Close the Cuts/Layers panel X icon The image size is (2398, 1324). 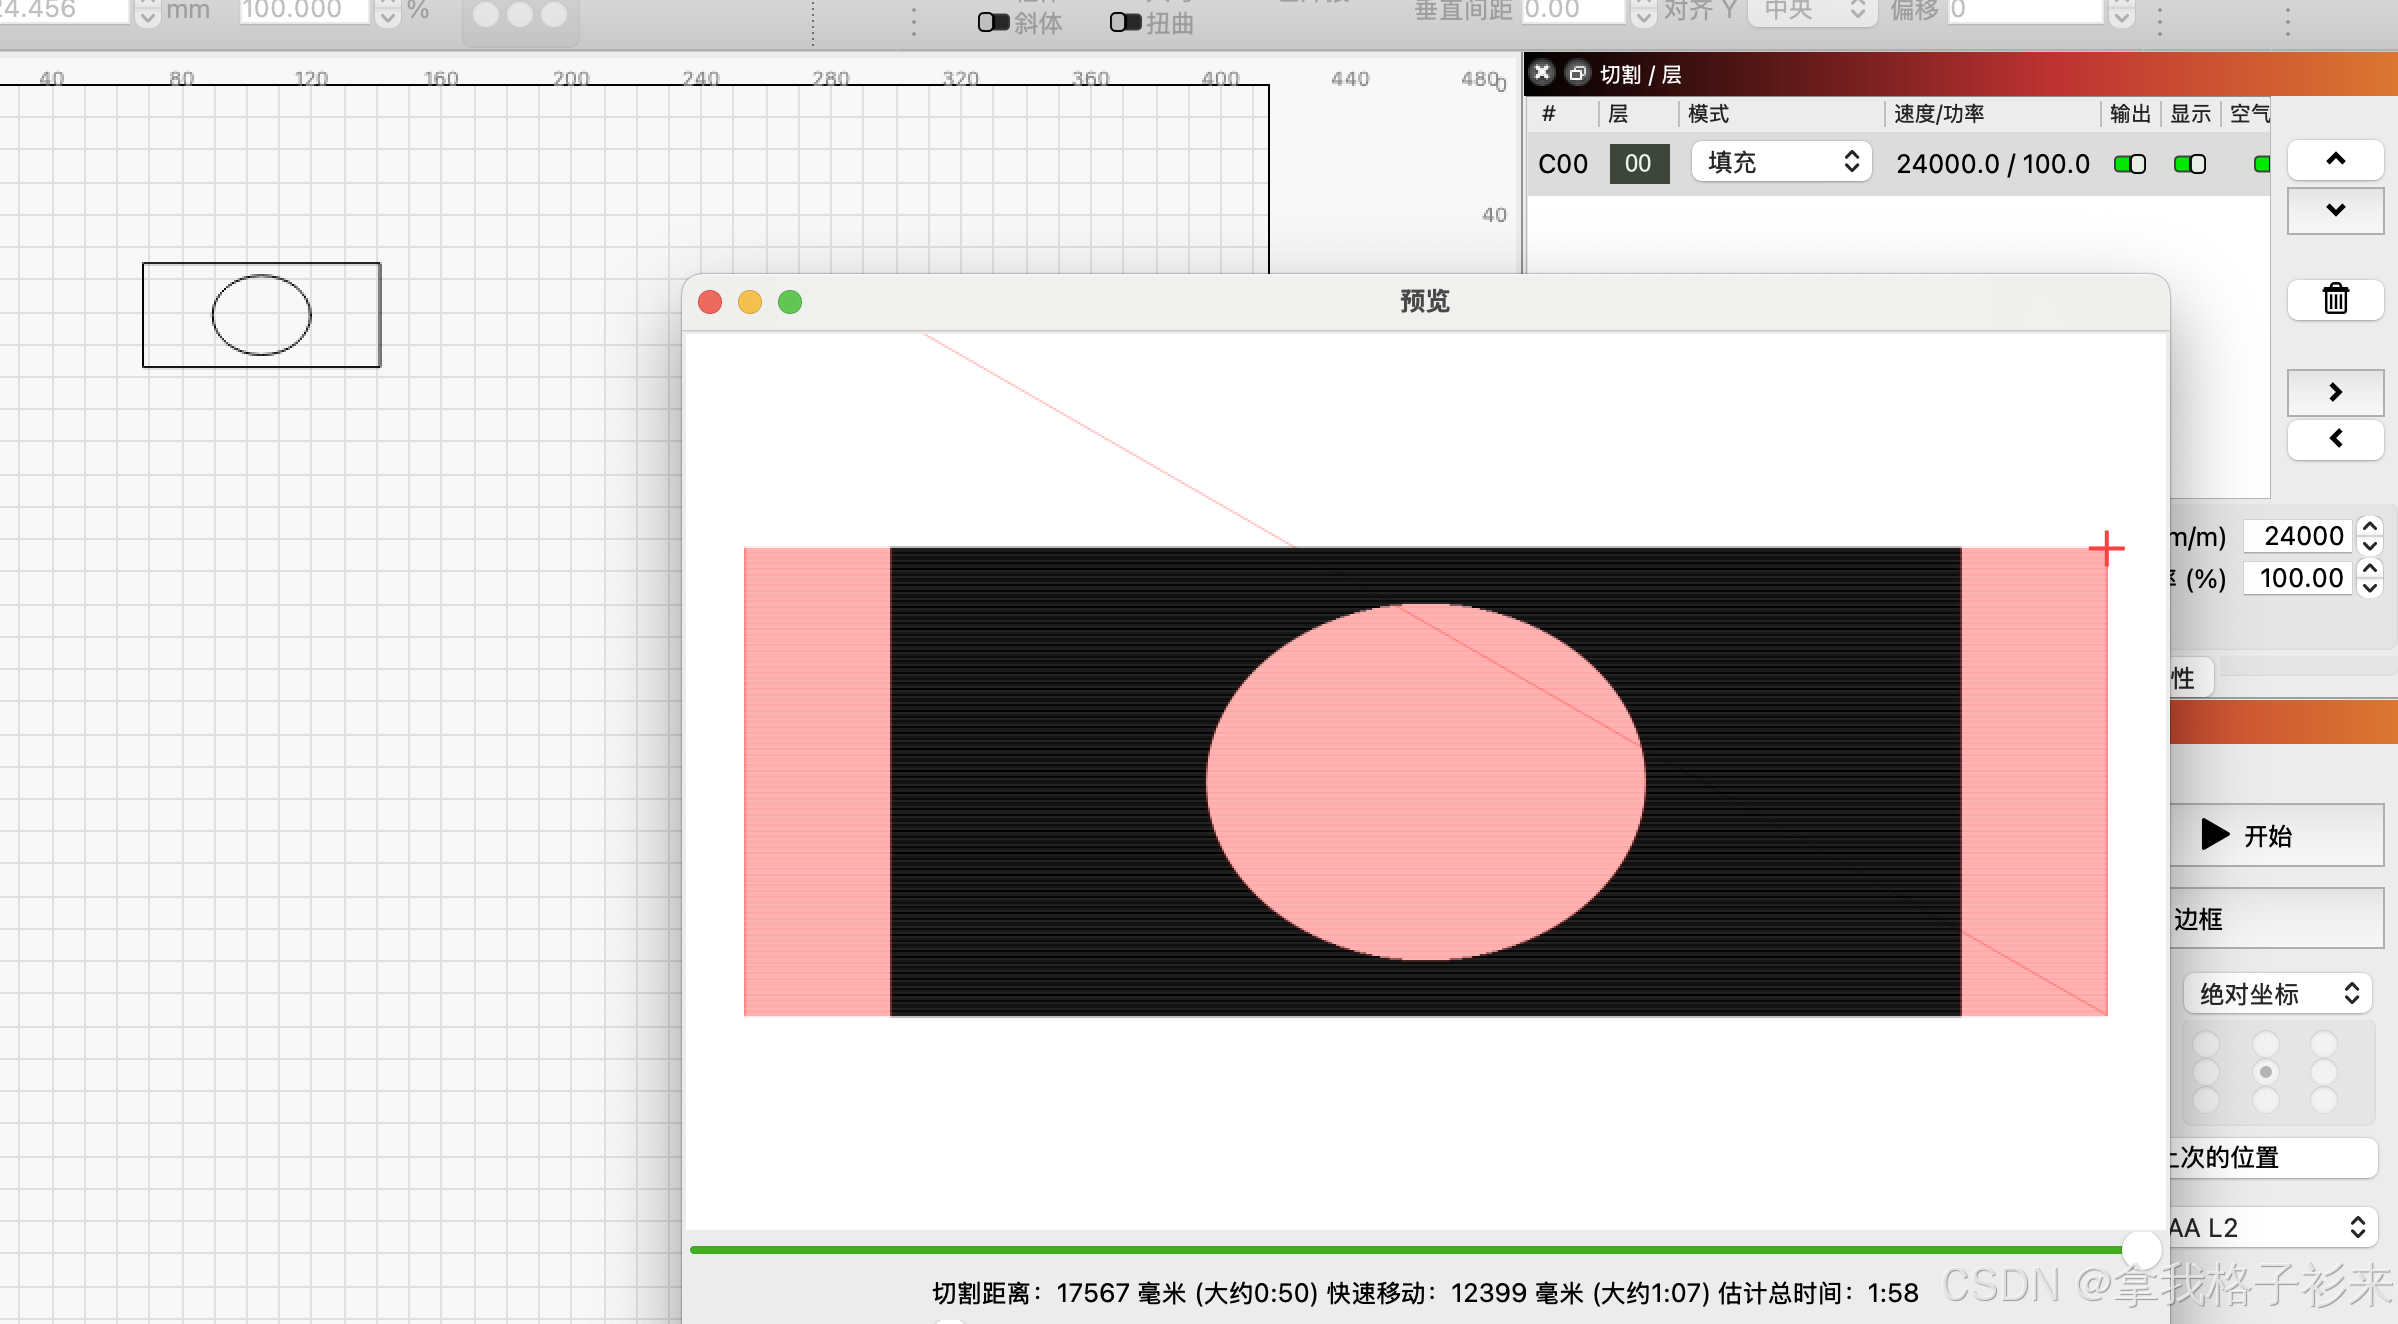[1542, 73]
